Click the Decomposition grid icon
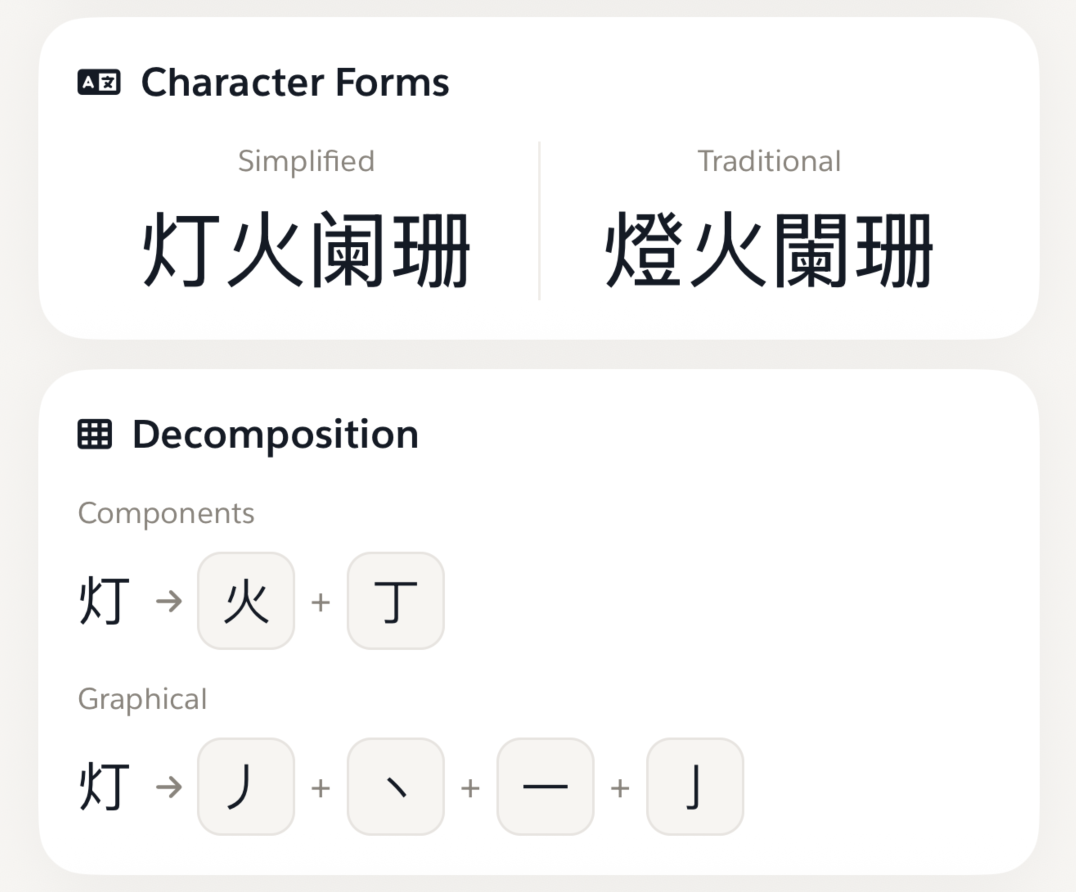Viewport: 1076px width, 892px height. point(95,433)
